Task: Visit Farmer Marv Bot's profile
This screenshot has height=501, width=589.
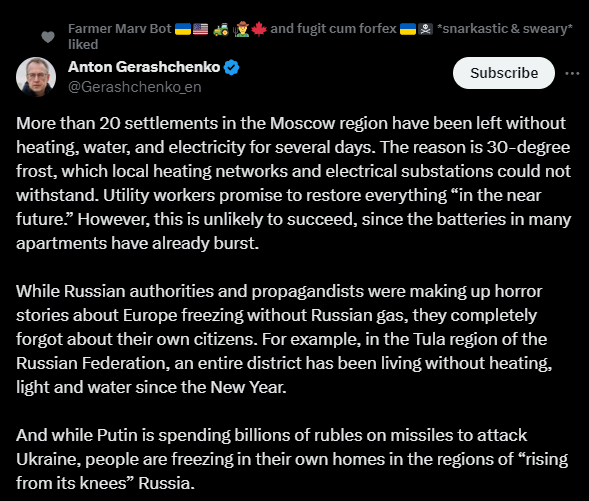Action: tap(120, 29)
